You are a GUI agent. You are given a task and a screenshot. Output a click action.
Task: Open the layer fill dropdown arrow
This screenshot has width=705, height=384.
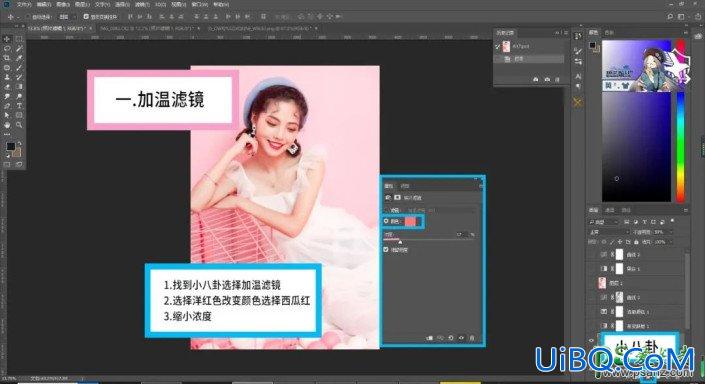click(670, 242)
